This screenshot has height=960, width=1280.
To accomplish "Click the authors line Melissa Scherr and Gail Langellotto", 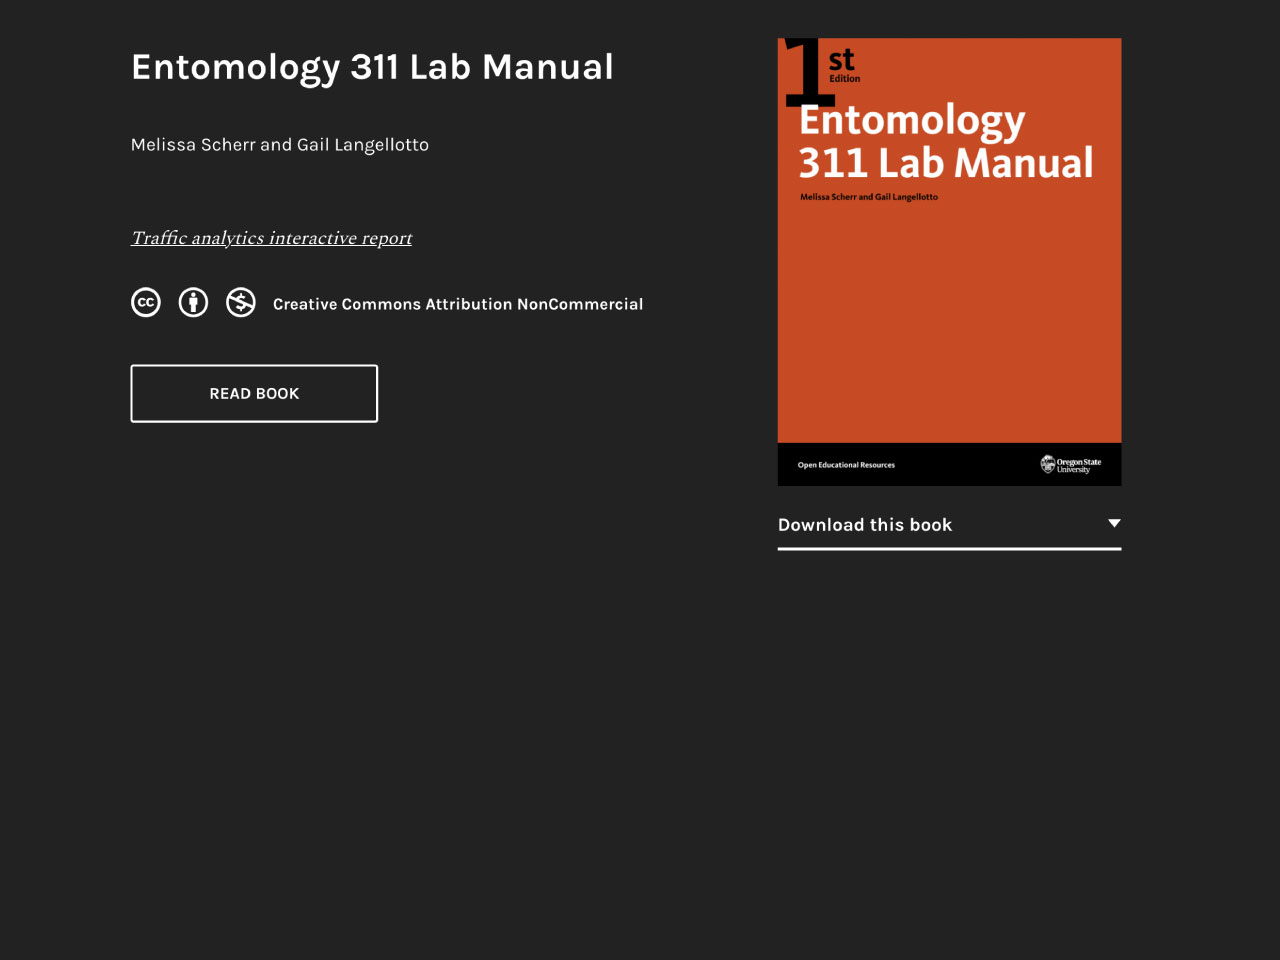I will pyautogui.click(x=280, y=145).
